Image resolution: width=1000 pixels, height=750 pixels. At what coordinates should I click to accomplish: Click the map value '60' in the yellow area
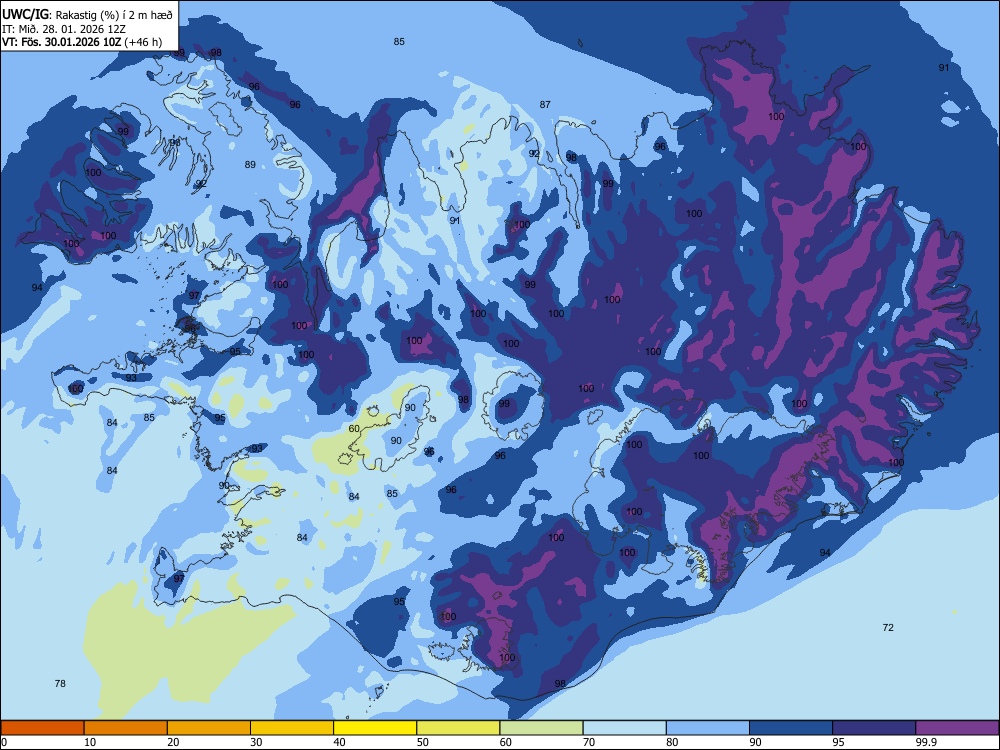(354, 429)
